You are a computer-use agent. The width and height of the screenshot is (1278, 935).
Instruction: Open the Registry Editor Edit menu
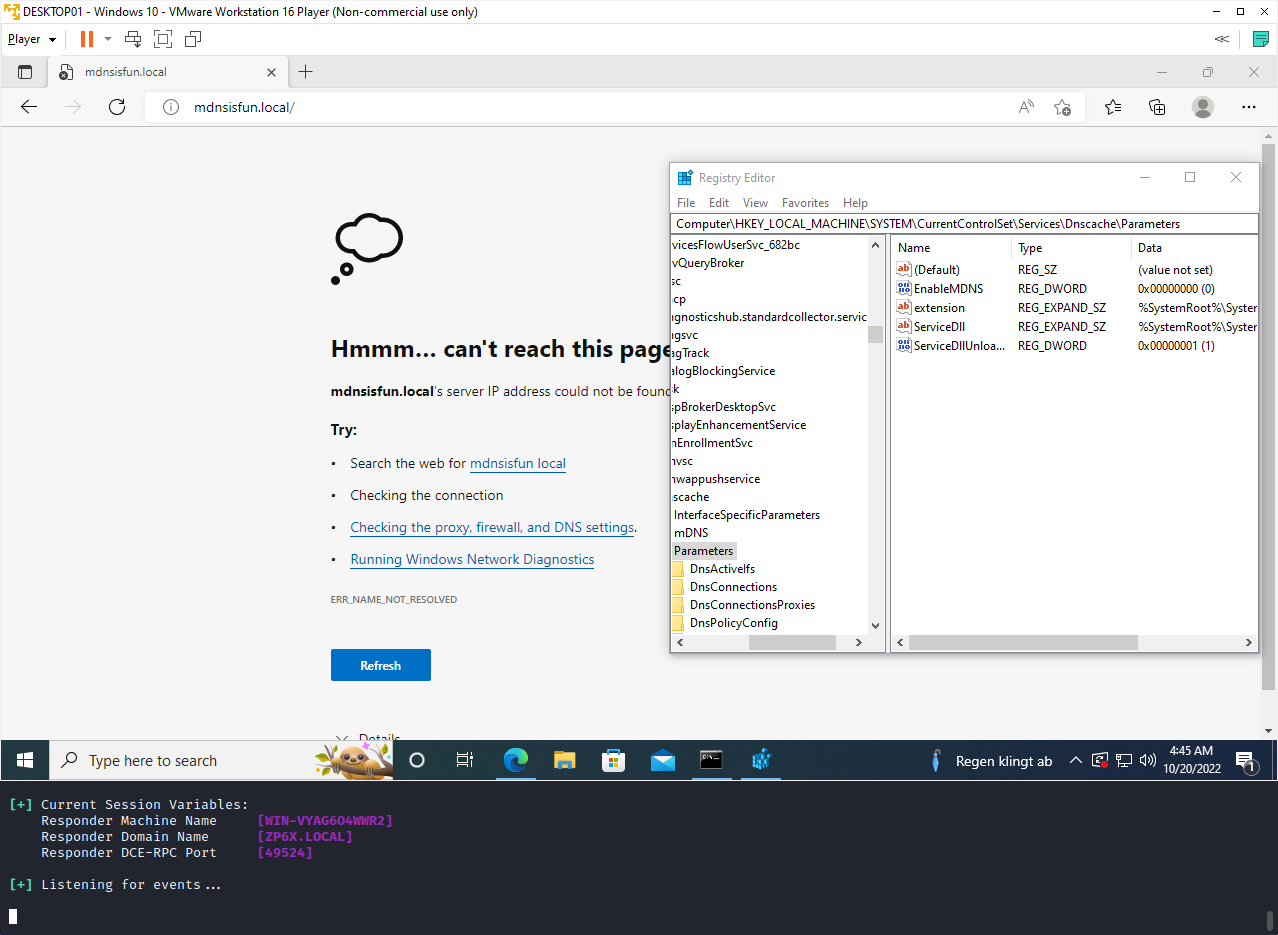pyautogui.click(x=719, y=202)
